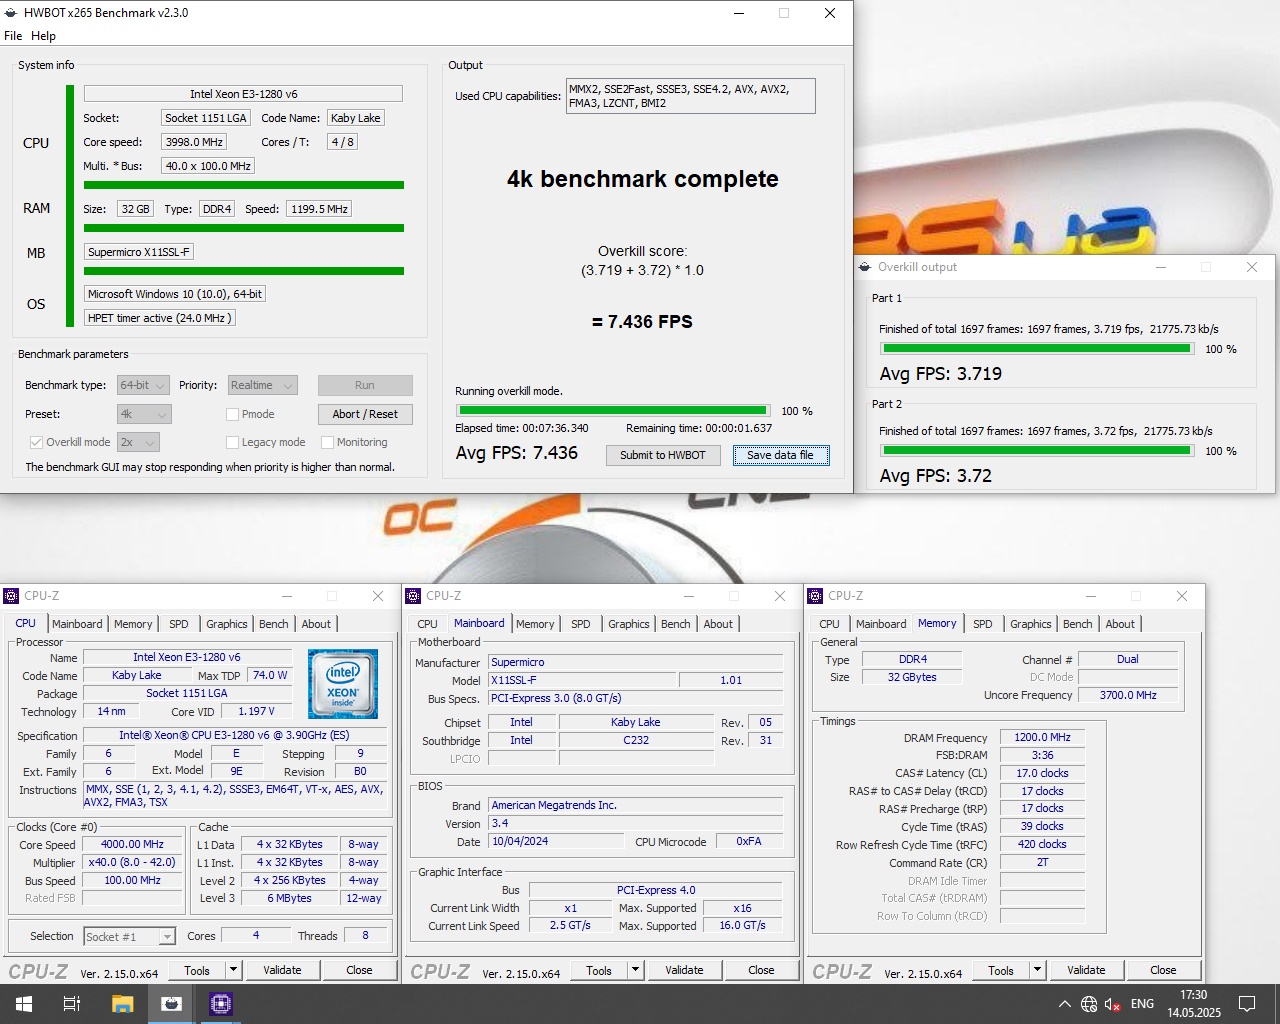Click Tools button in Memory CPU-Z window
The height and width of the screenshot is (1024, 1280).
point(1001,970)
